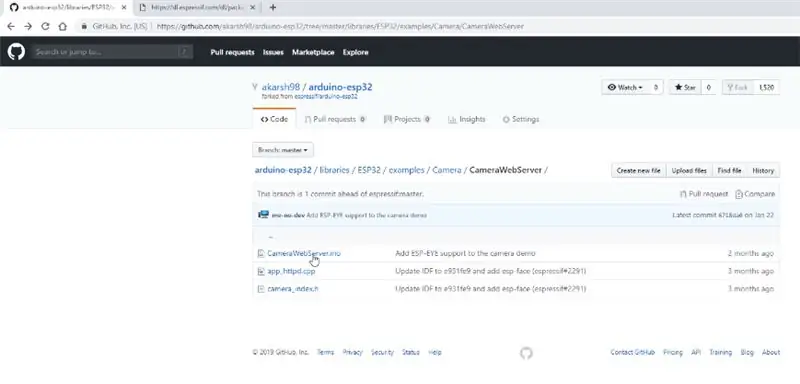
Task: Open CameraWebServer.ino file
Action: pos(304,253)
